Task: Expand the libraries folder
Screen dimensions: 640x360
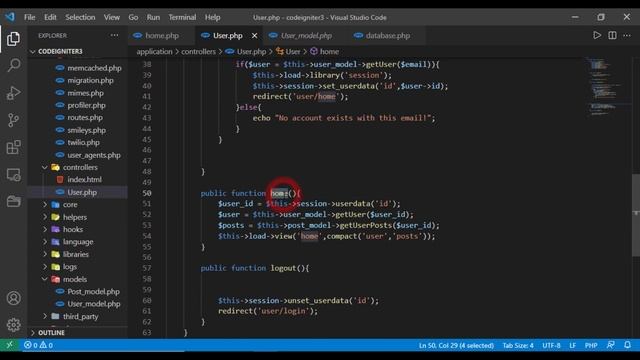Action: (x=76, y=254)
